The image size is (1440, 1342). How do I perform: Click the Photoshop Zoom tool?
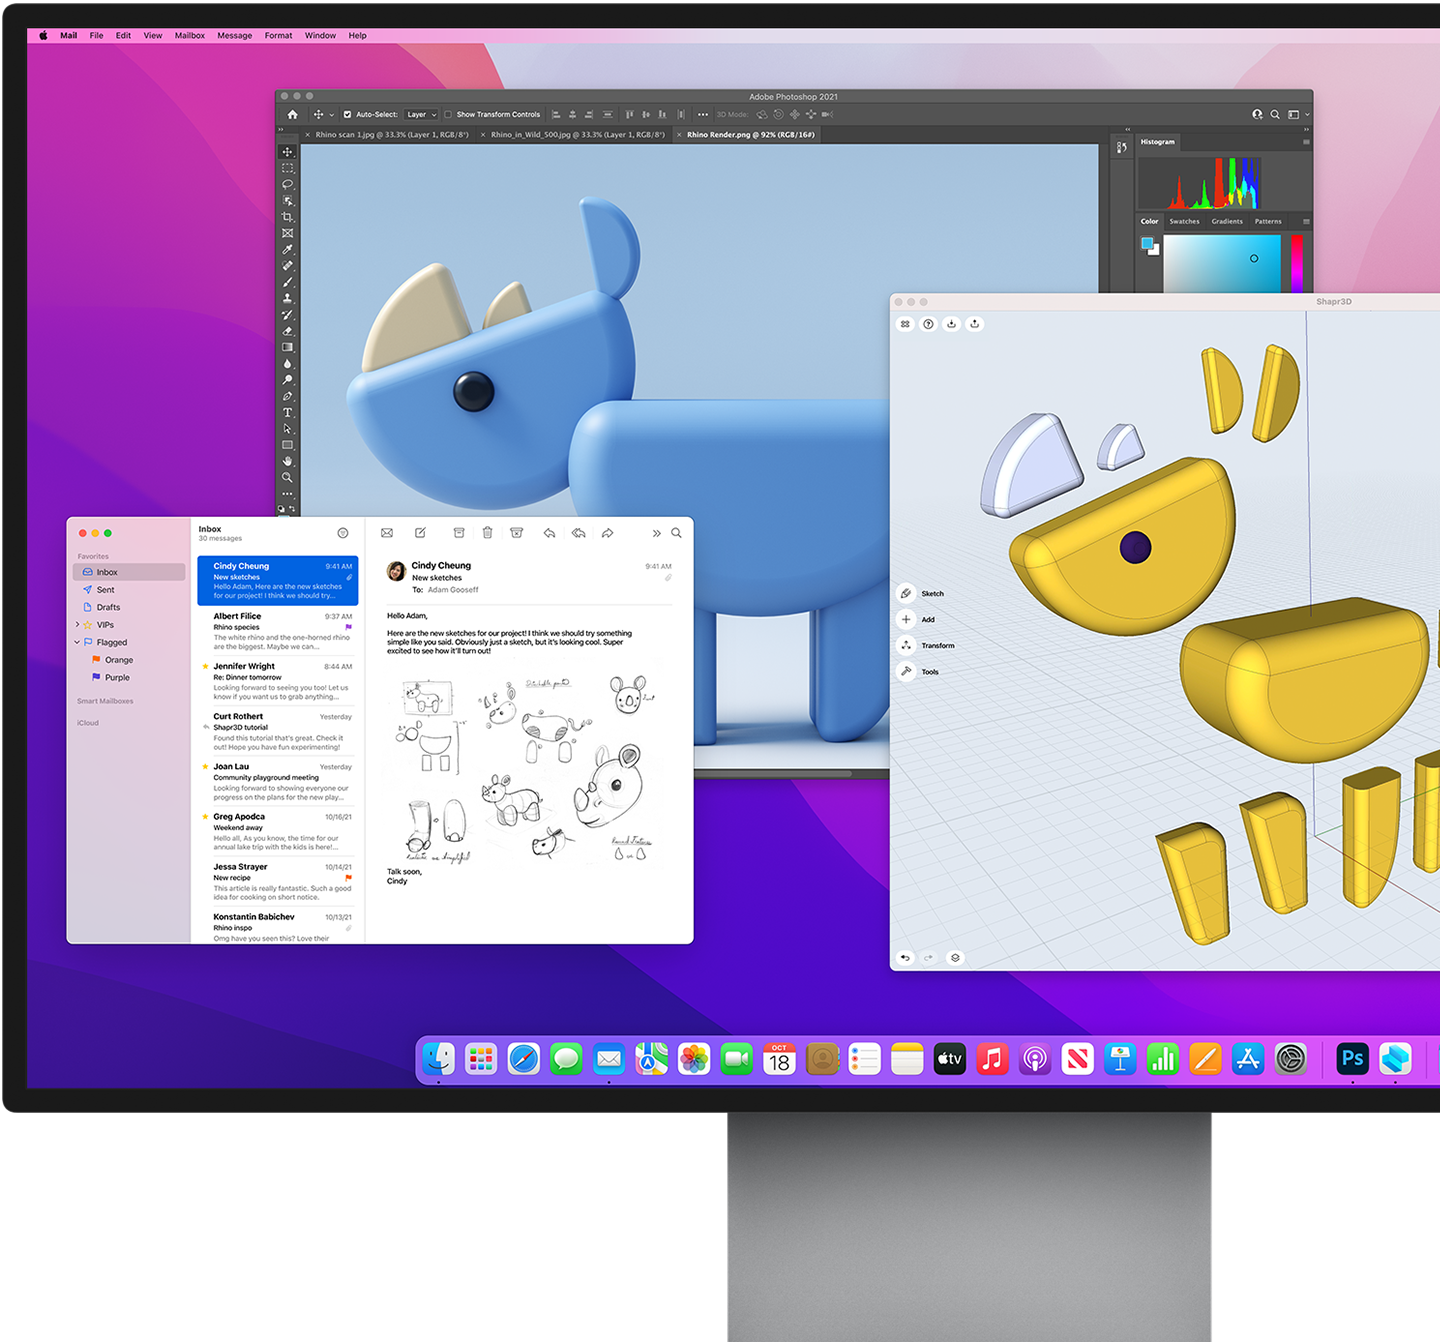coord(287,477)
